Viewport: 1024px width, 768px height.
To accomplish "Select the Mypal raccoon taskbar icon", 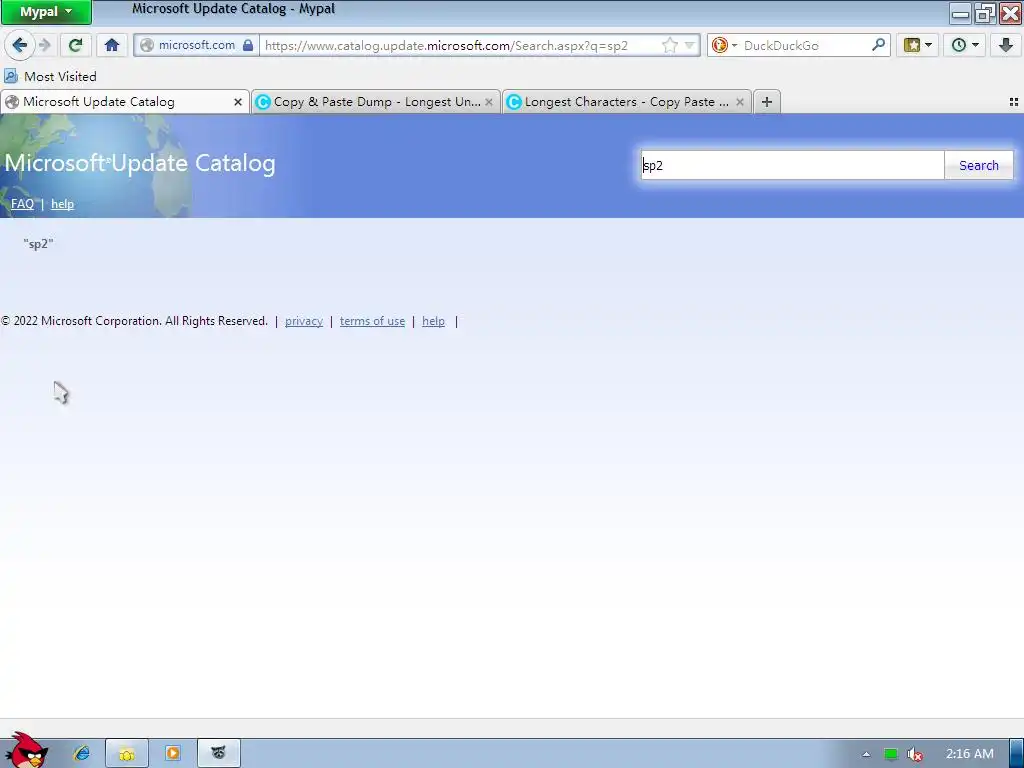I will [218, 753].
